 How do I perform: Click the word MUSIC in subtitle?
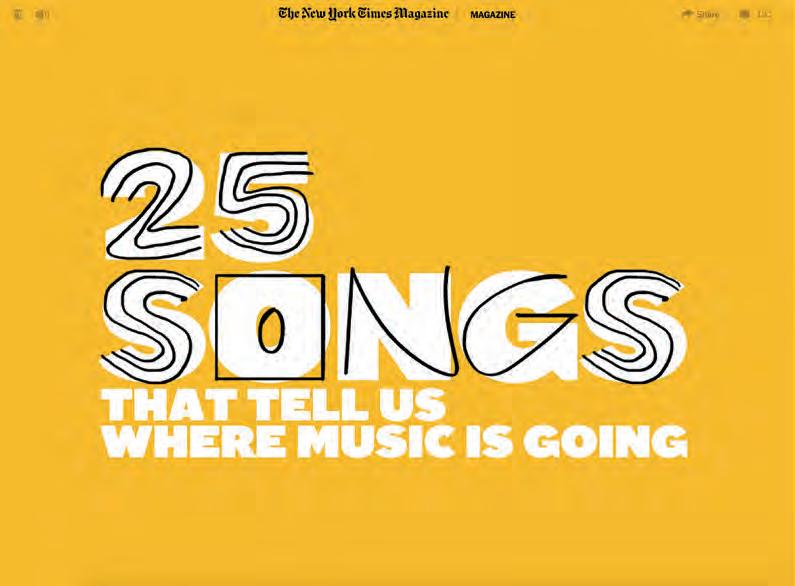tap(376, 442)
